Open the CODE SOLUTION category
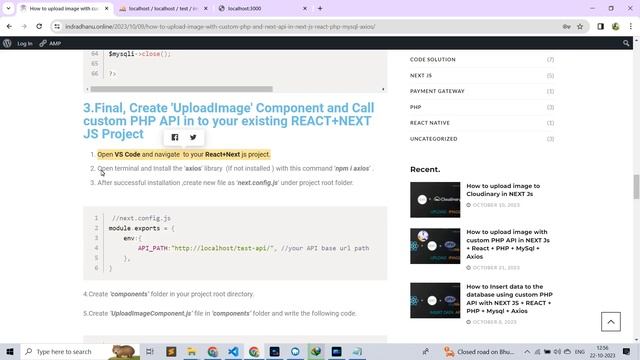The image size is (640, 360). coord(433,60)
